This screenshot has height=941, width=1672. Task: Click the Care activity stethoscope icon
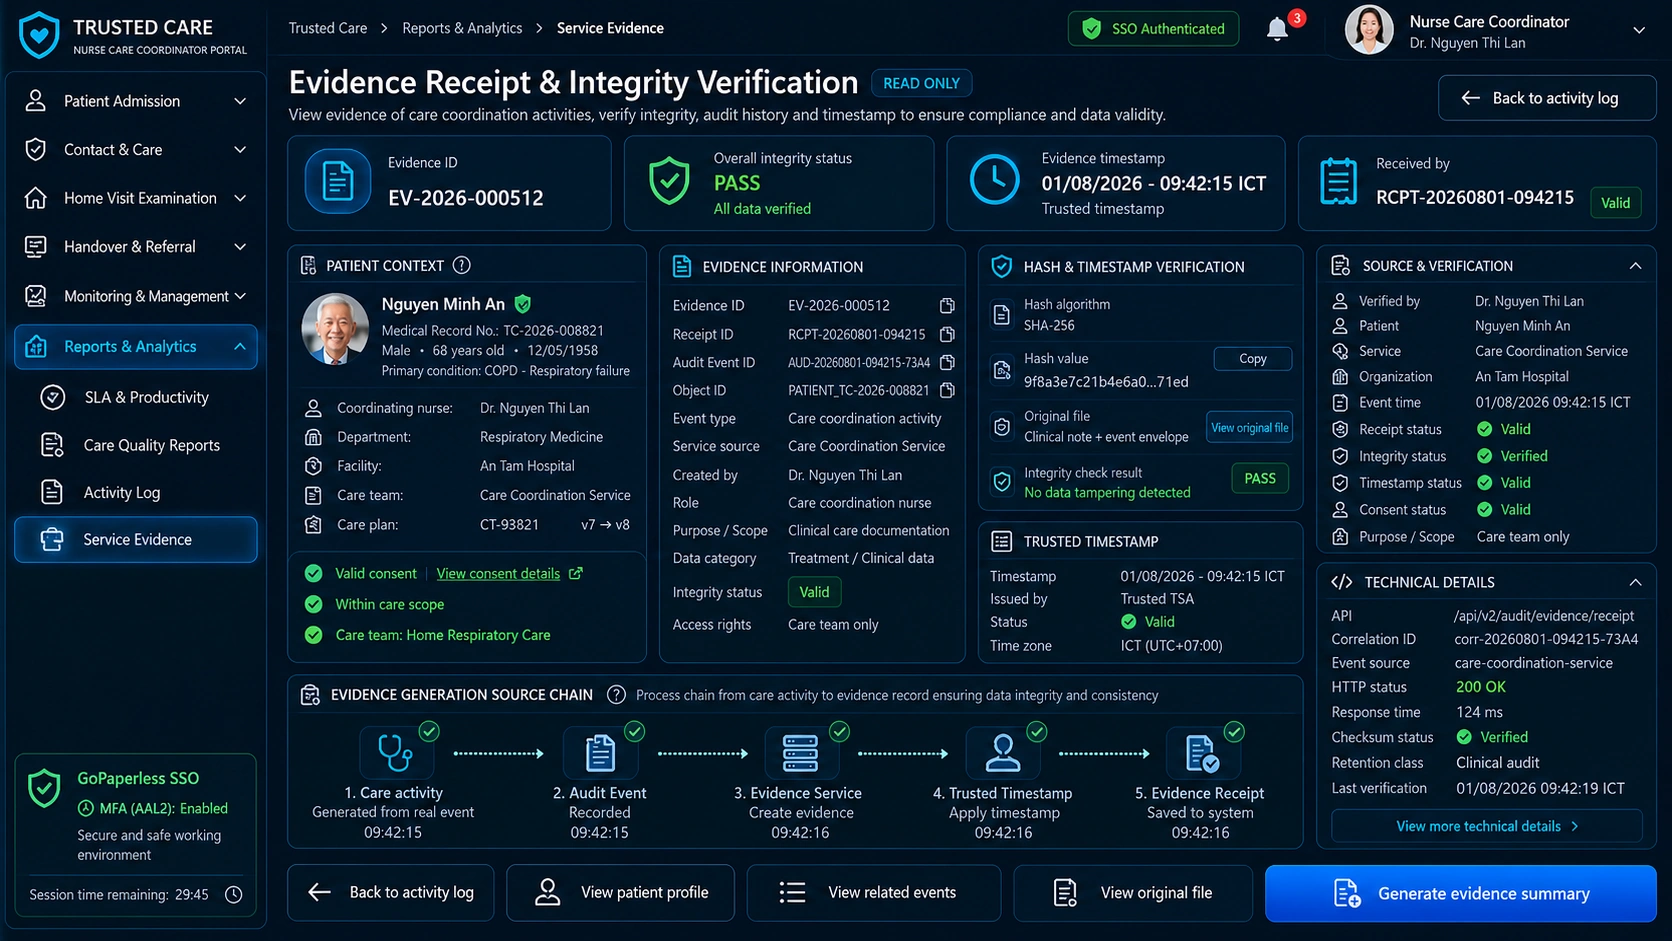tap(395, 753)
